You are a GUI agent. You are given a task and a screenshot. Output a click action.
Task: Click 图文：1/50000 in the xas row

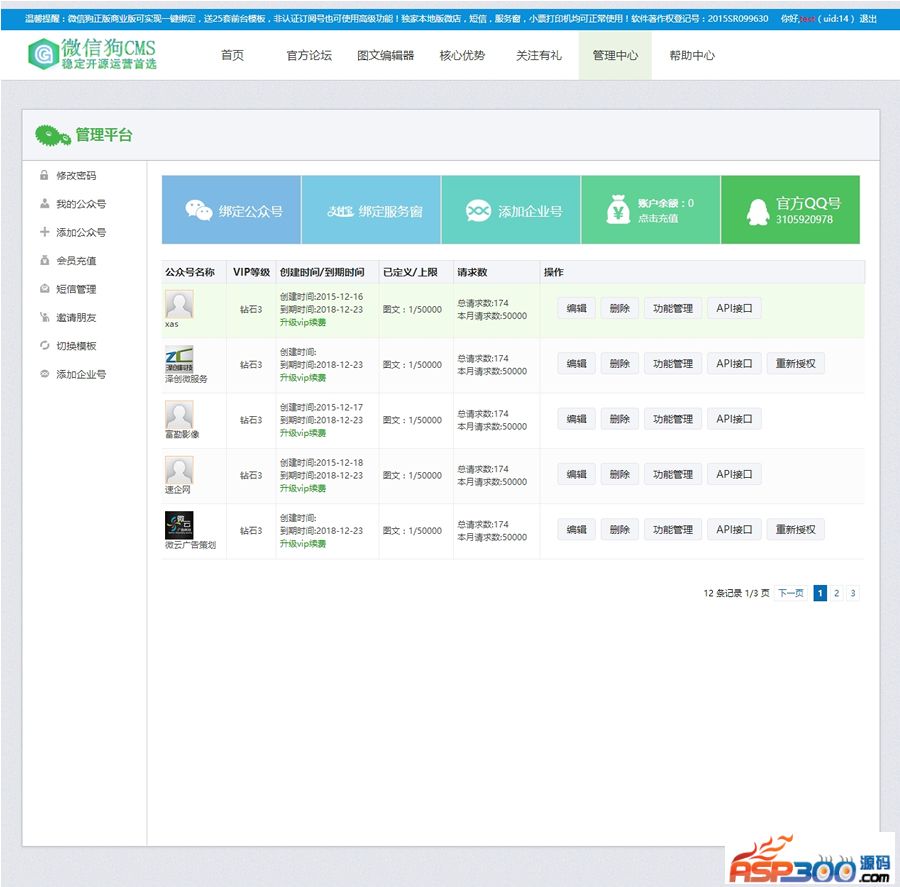coord(412,309)
